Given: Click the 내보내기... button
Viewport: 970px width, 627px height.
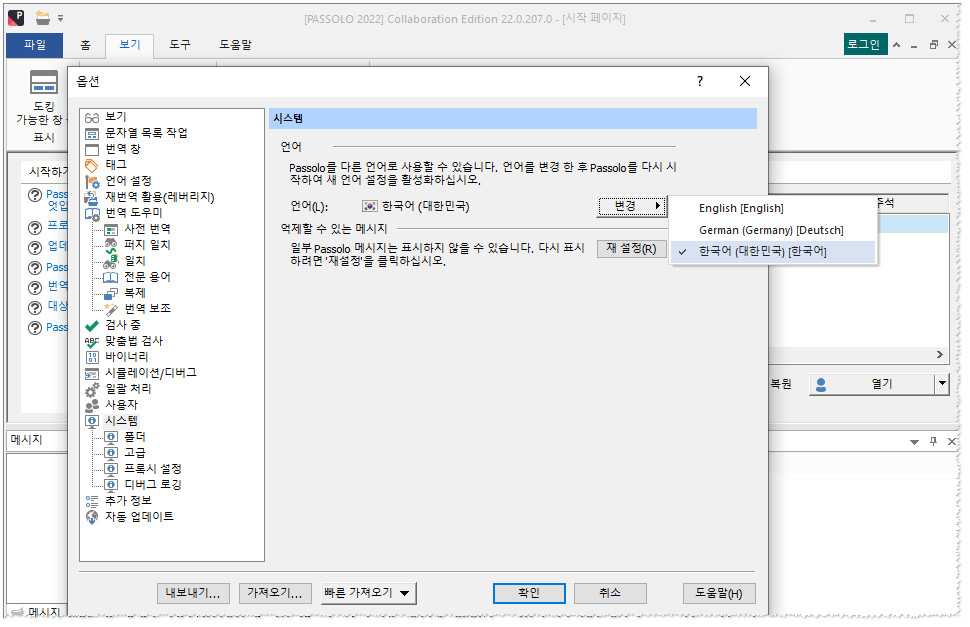Looking at the screenshot, I should (193, 594).
